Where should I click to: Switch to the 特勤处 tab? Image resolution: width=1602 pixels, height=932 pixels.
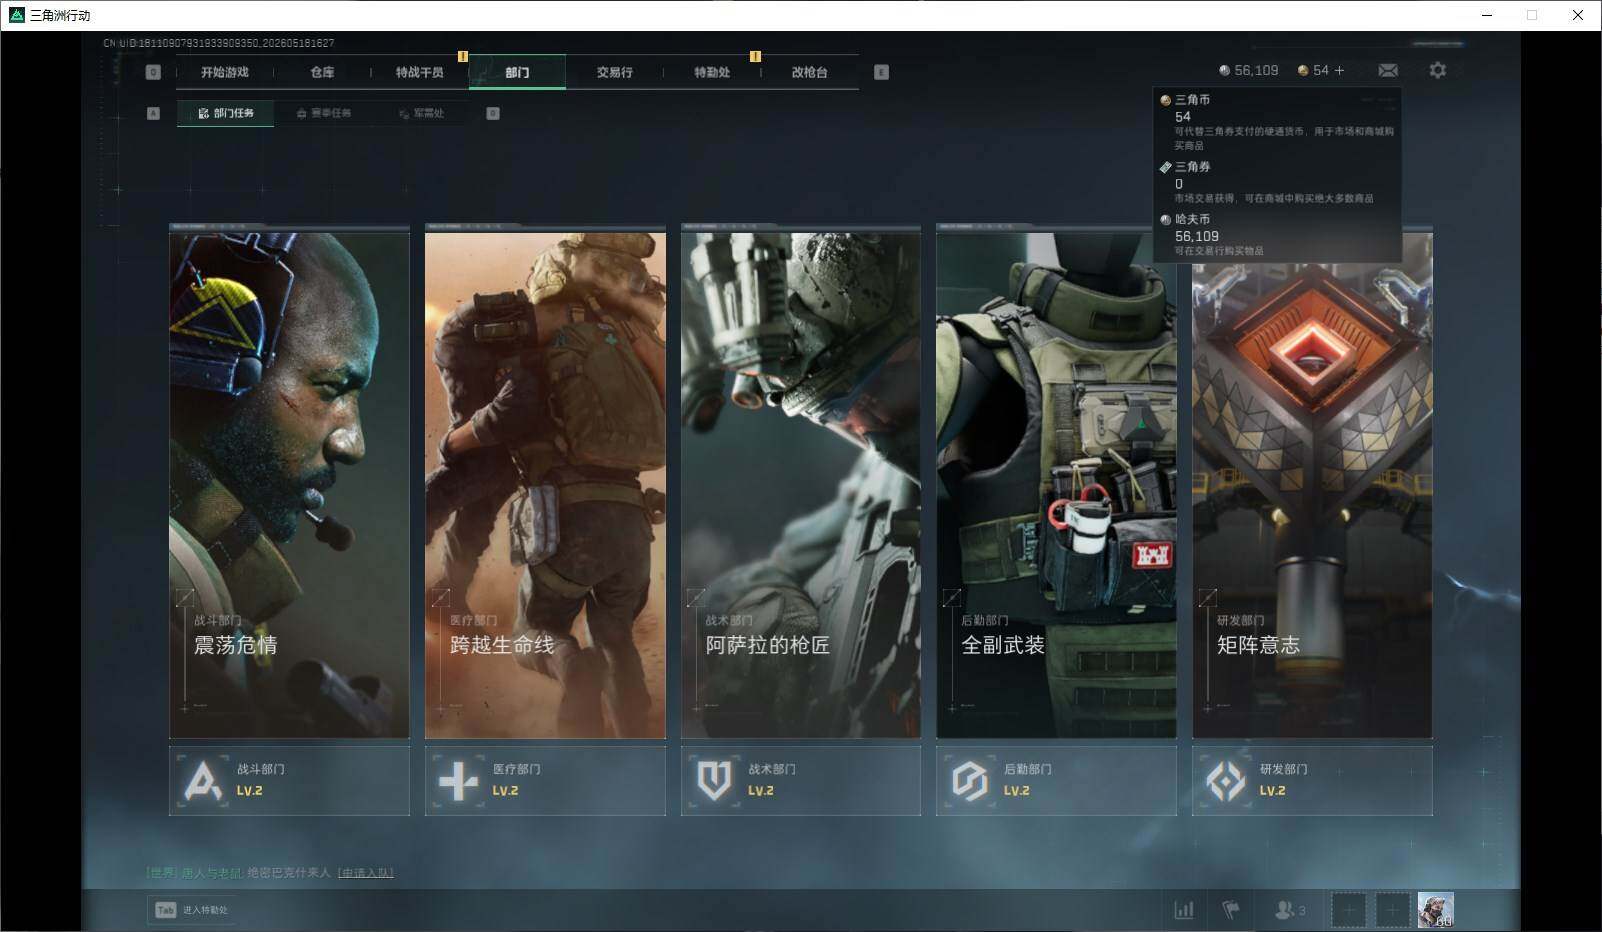click(712, 72)
